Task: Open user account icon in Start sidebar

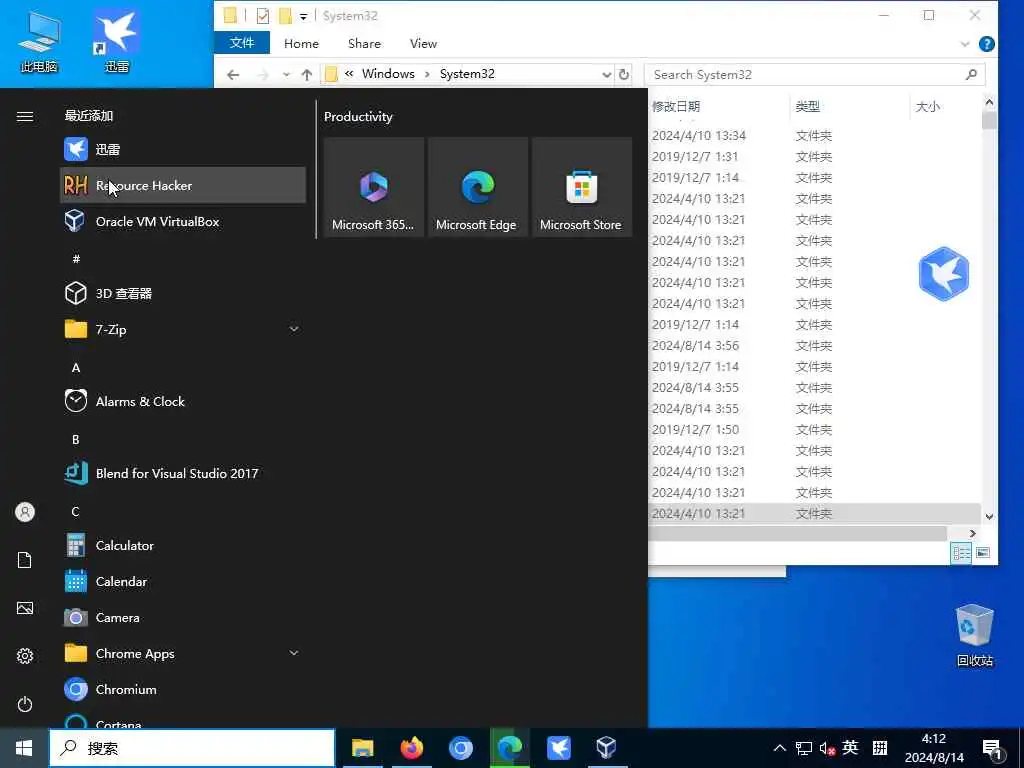Action: pyautogui.click(x=25, y=512)
